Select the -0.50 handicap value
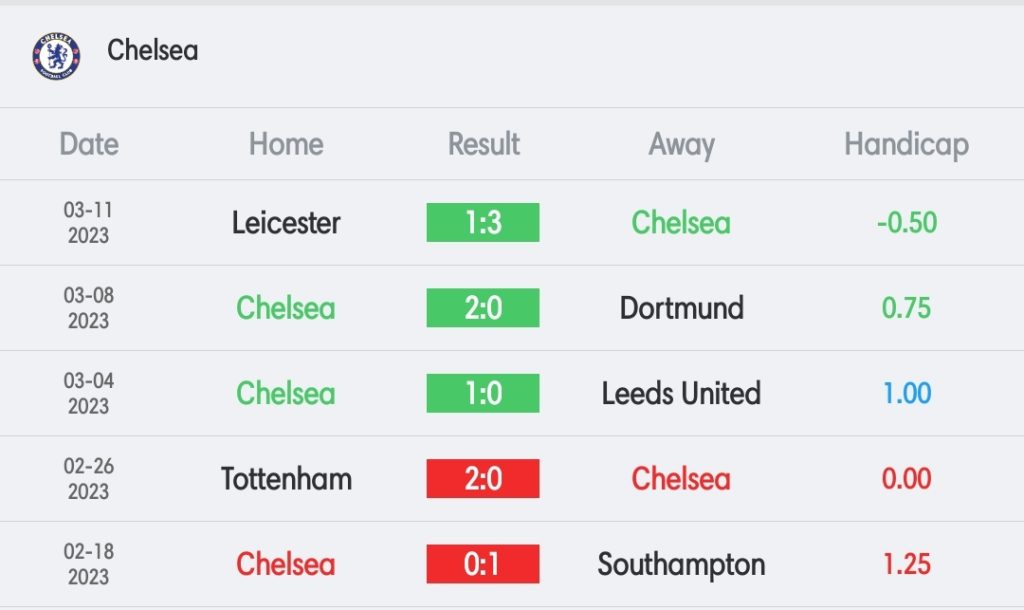This screenshot has width=1024, height=610. click(907, 222)
